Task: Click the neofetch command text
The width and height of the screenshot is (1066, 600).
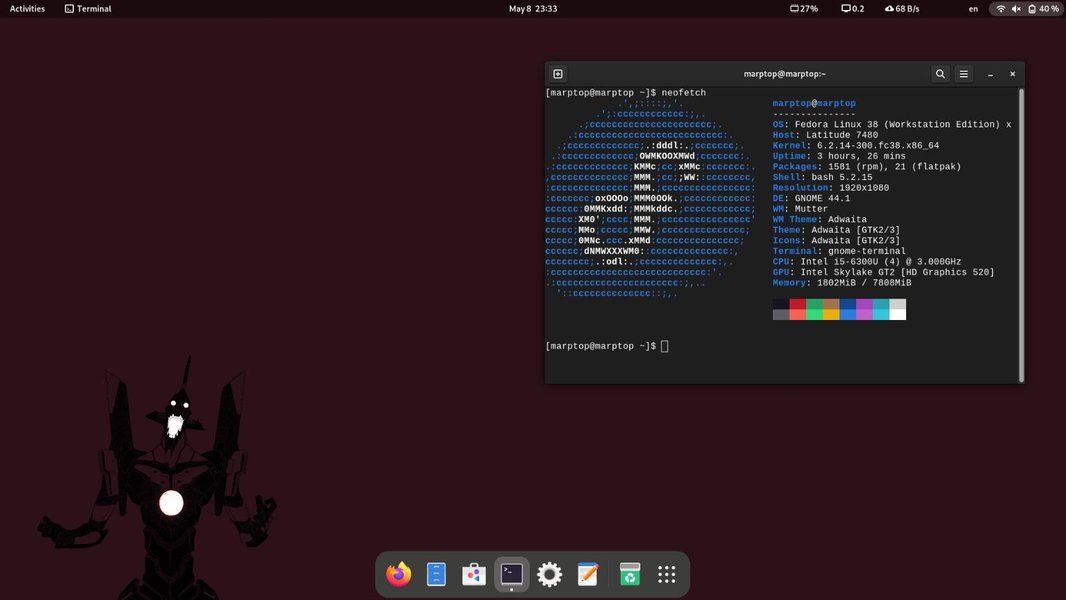Action: (683, 92)
